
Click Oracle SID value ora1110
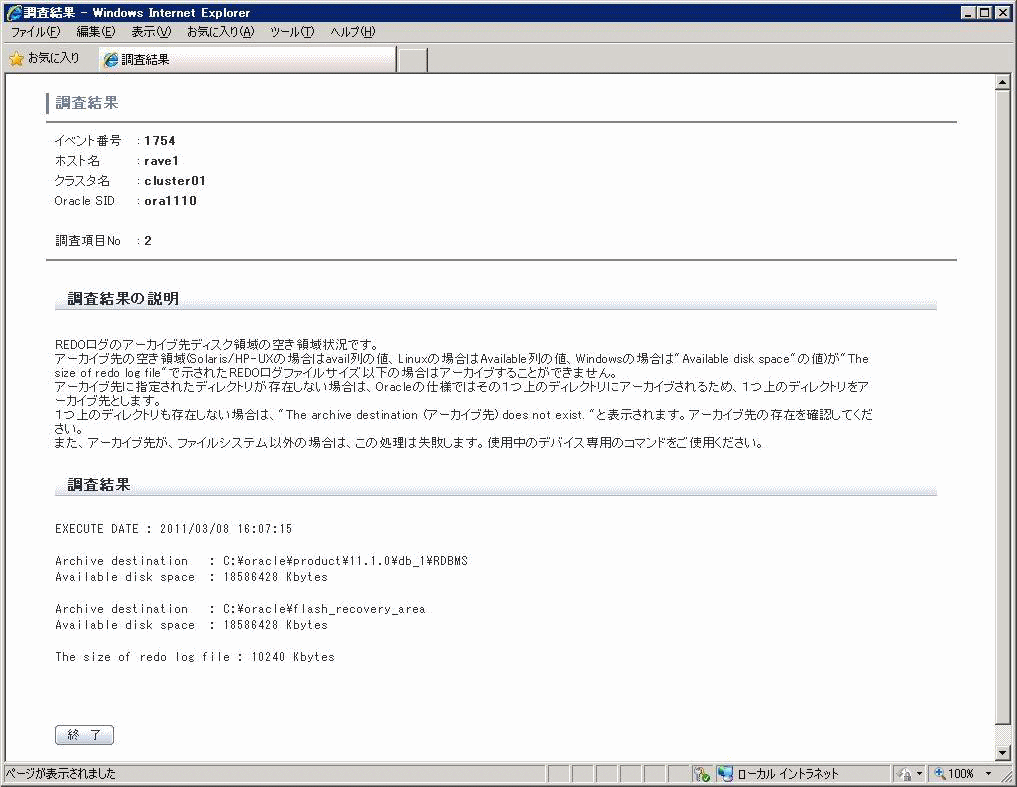click(x=171, y=200)
